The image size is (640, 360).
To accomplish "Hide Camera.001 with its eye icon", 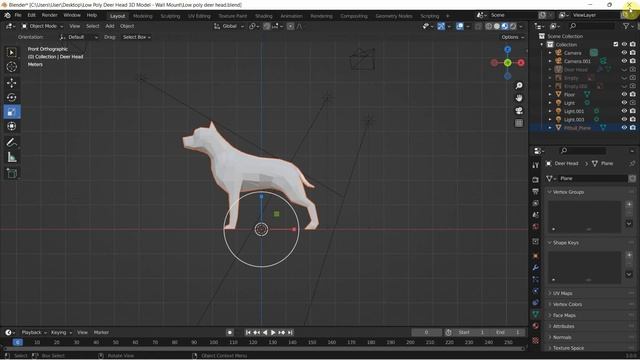I will coord(624,61).
